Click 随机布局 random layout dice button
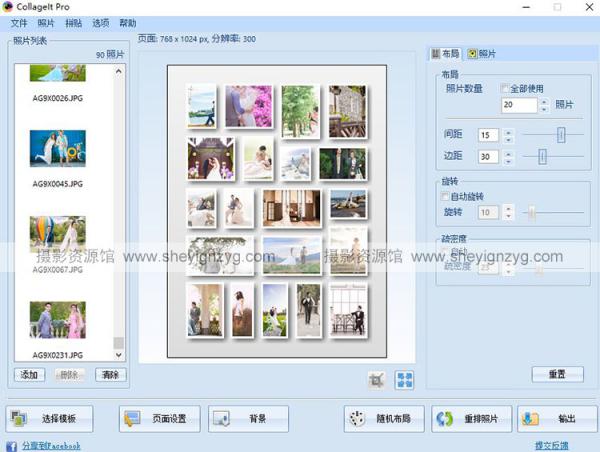Image resolution: width=600 pixels, height=452 pixels. [x=384, y=418]
